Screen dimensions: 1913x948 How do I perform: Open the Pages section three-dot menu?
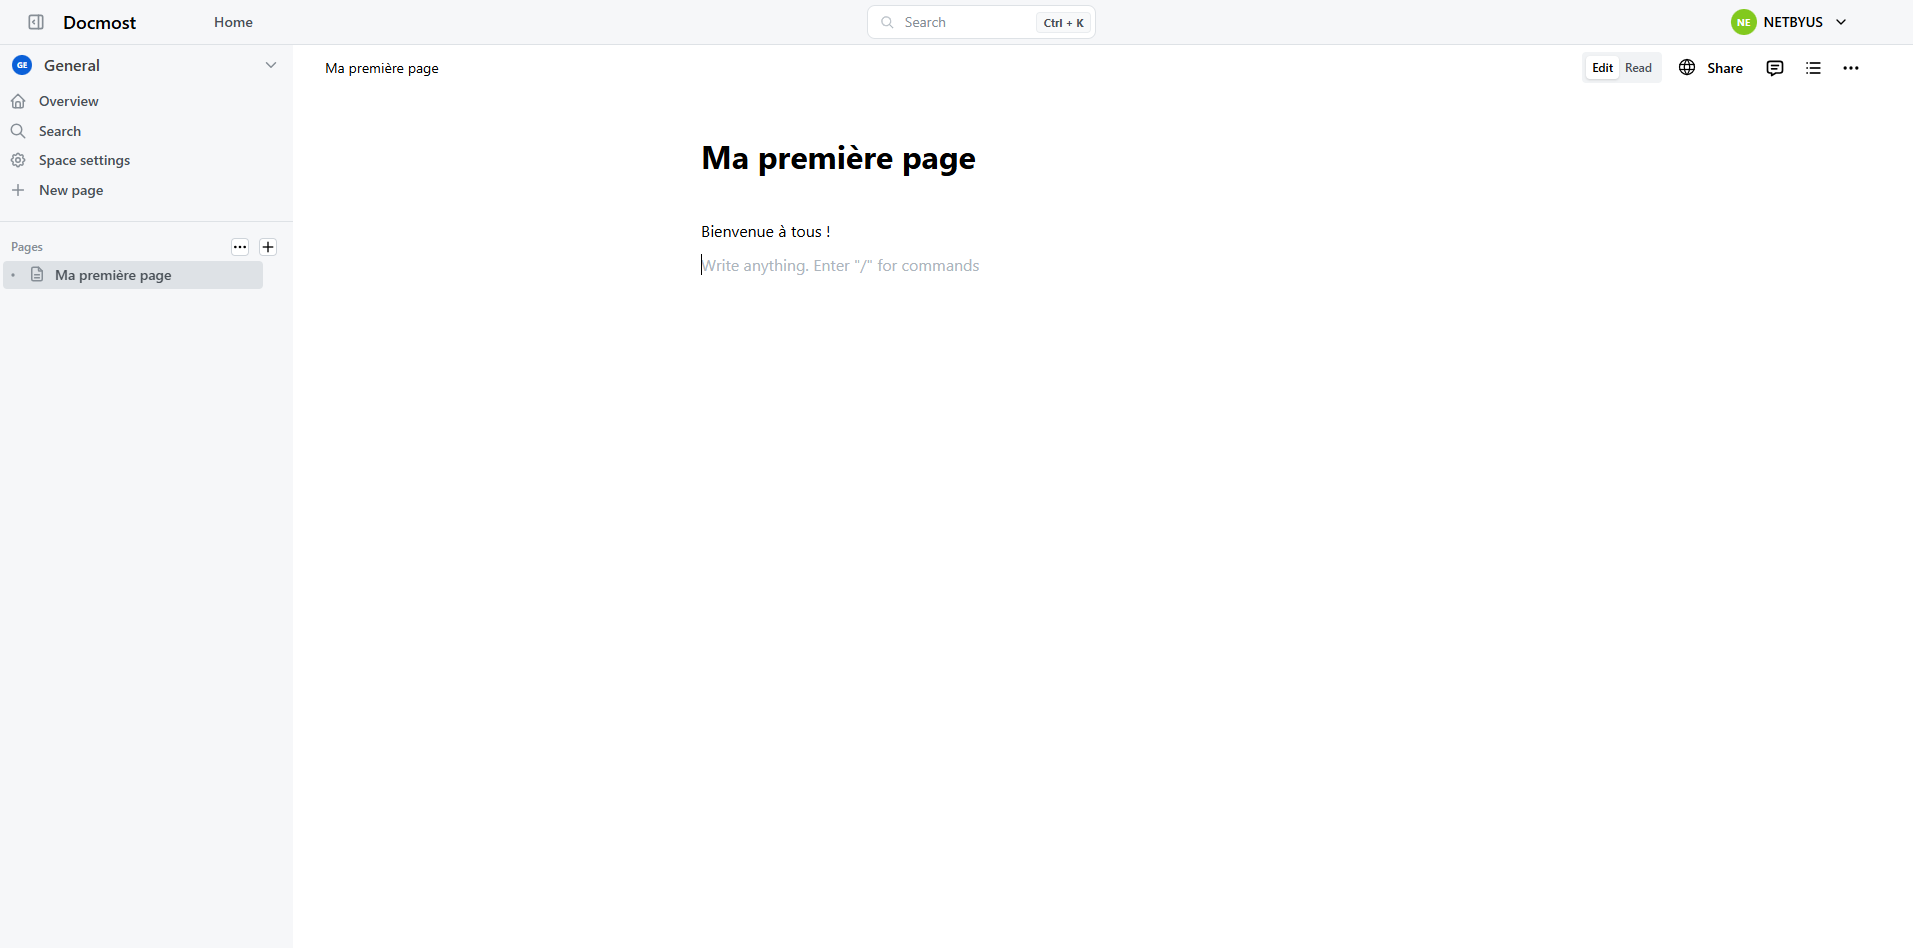(x=240, y=247)
